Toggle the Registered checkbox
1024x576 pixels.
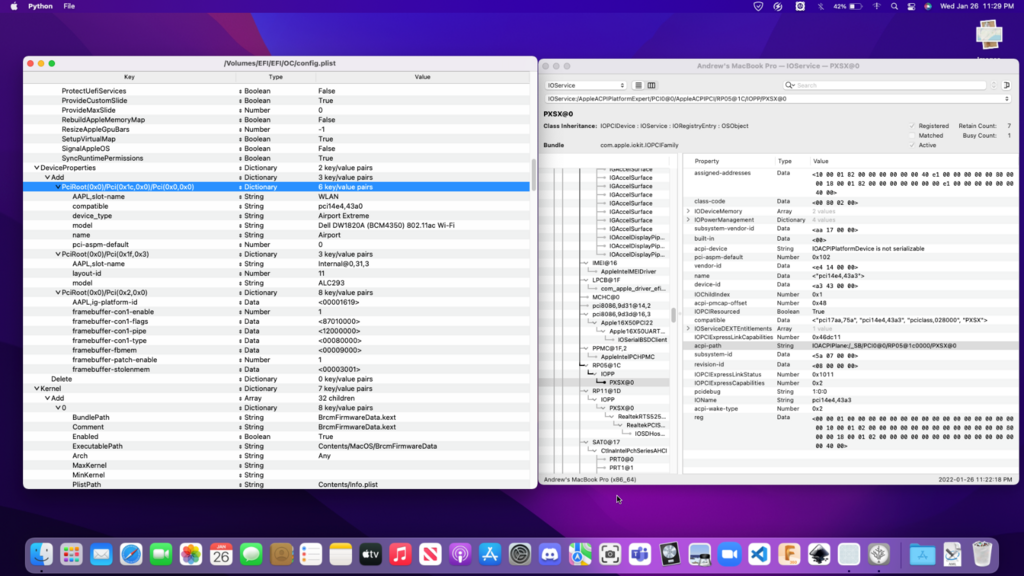(913, 126)
